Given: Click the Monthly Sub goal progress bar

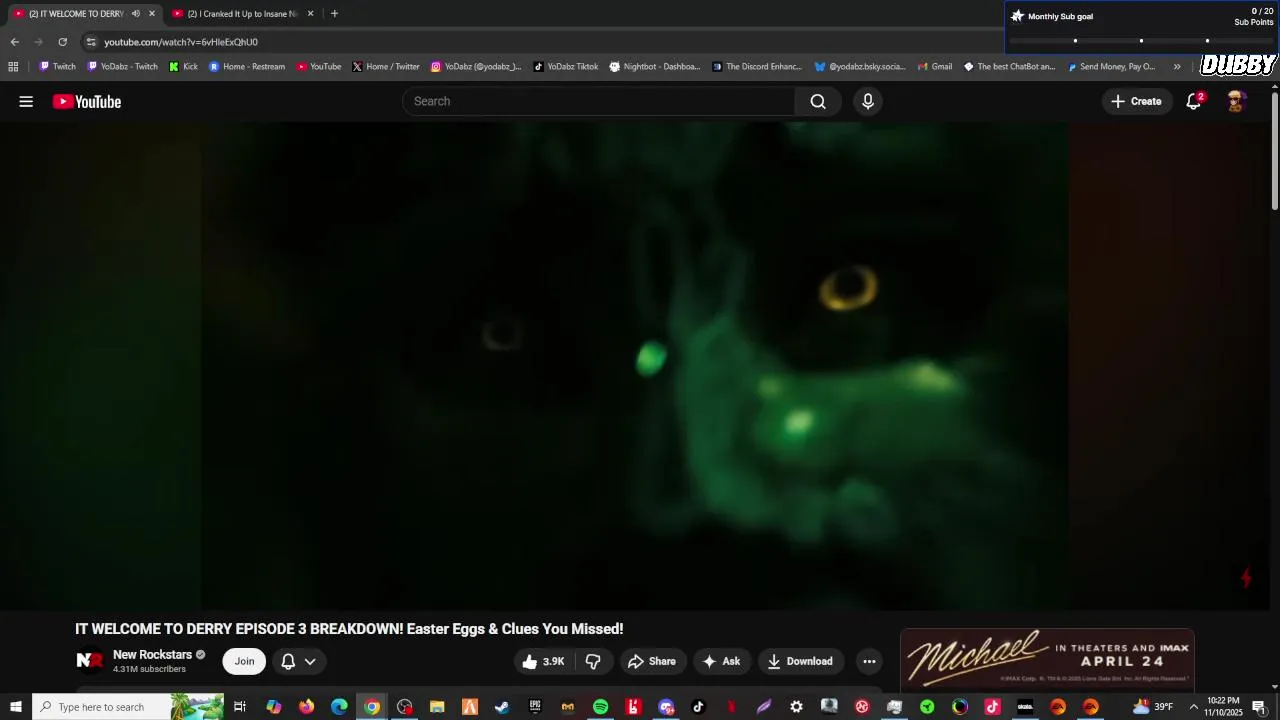Looking at the screenshot, I should click(x=1141, y=41).
